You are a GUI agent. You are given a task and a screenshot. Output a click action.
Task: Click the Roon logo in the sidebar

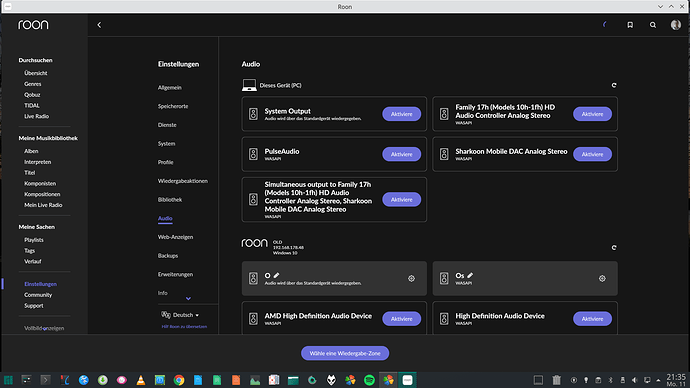pos(33,25)
